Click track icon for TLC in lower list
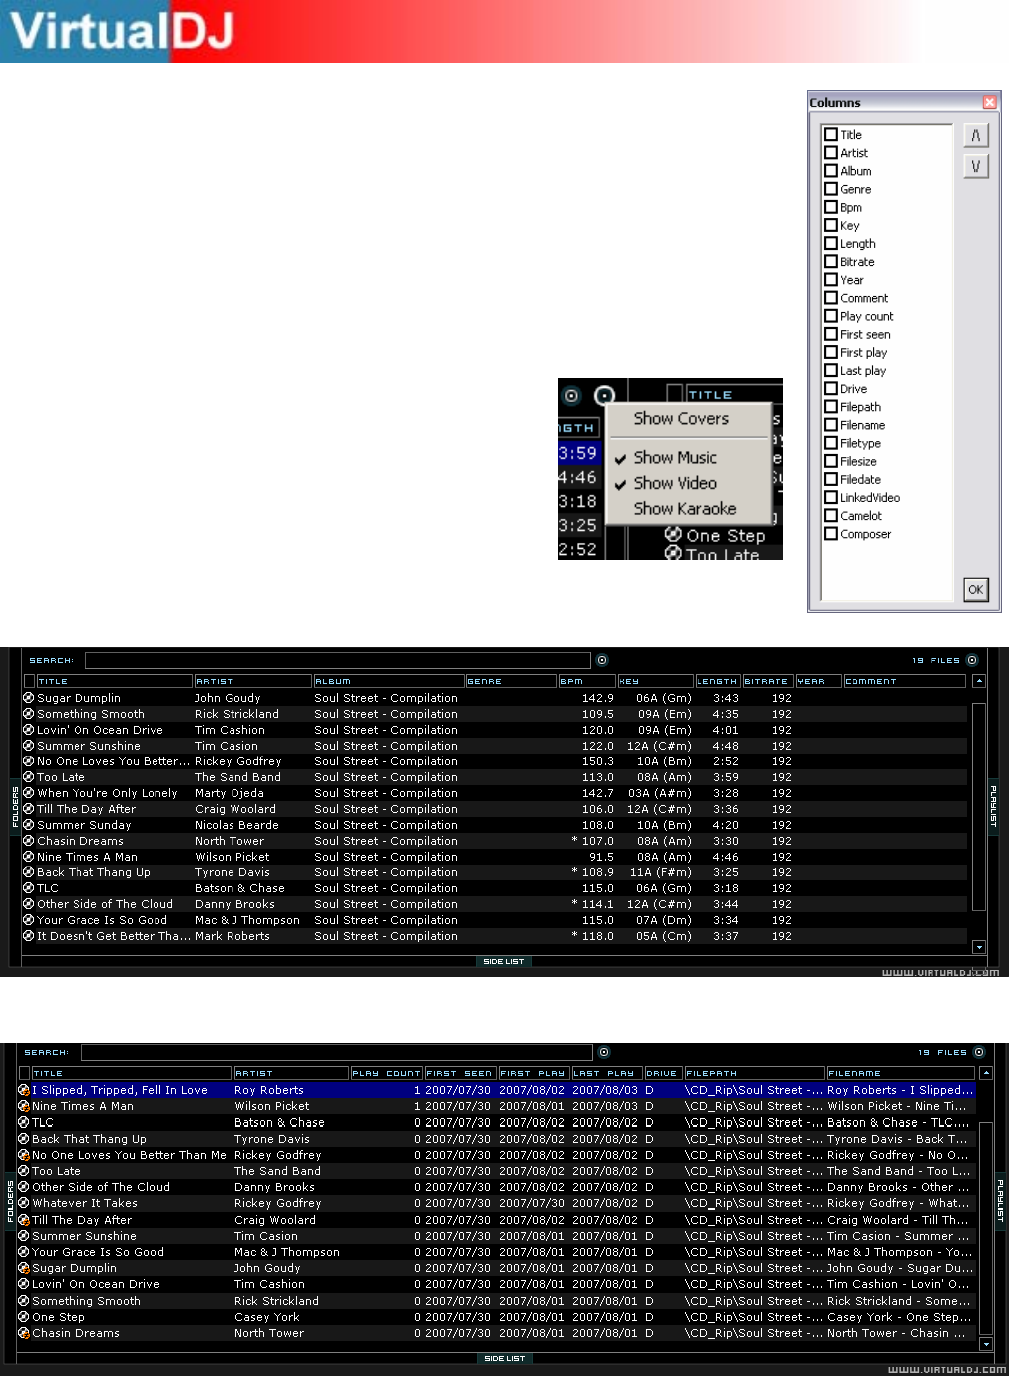This screenshot has width=1009, height=1376. tap(24, 1122)
